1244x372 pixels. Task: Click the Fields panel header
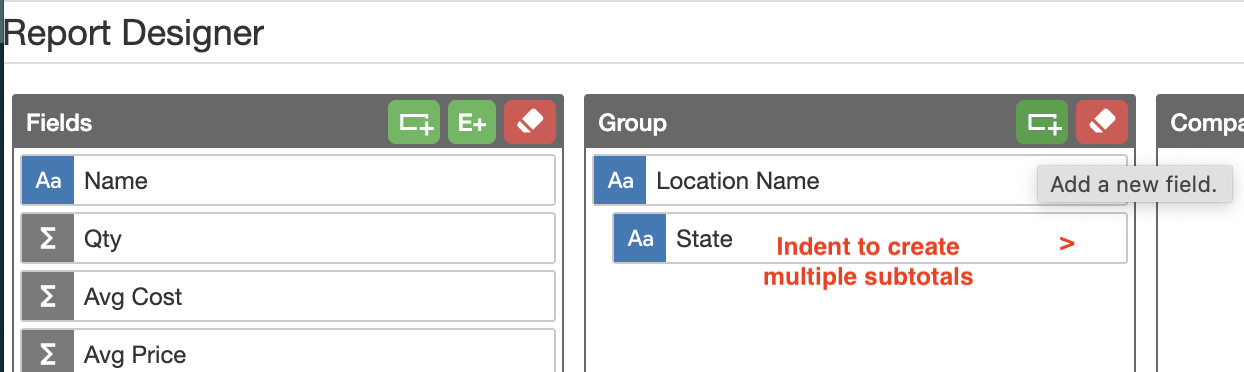(288, 122)
